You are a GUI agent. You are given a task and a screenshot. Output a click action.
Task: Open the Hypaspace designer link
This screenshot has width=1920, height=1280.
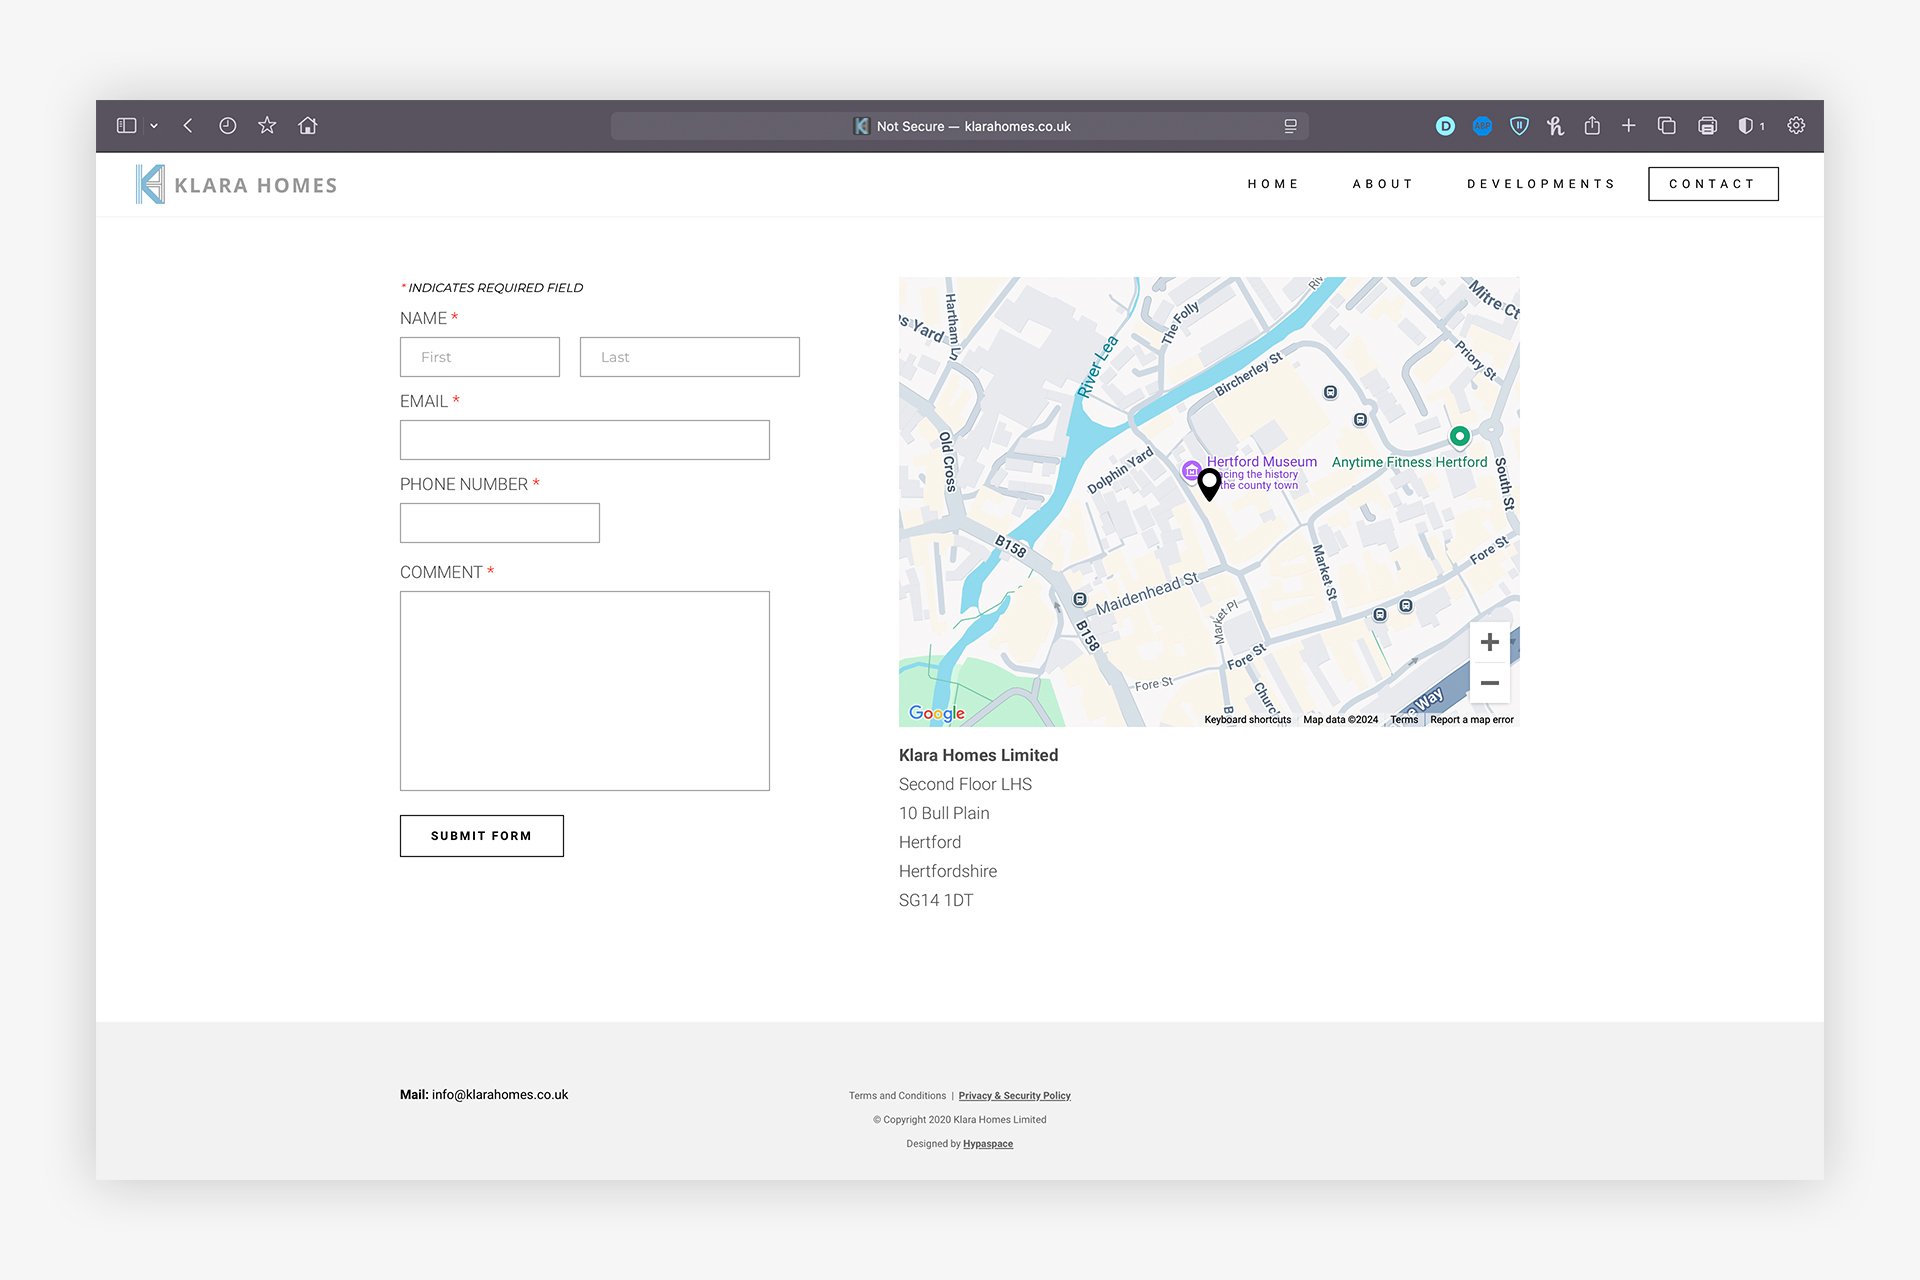(988, 1144)
